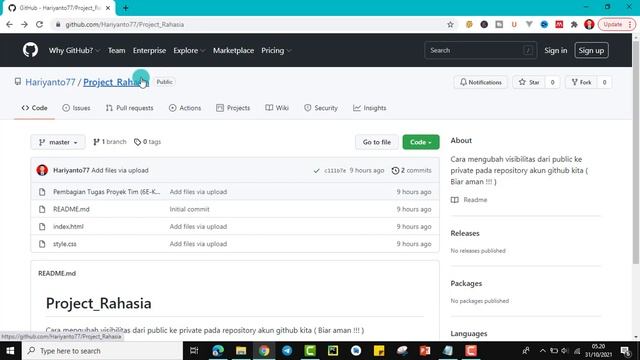Open latest commit message Add files via upload

click(120, 170)
